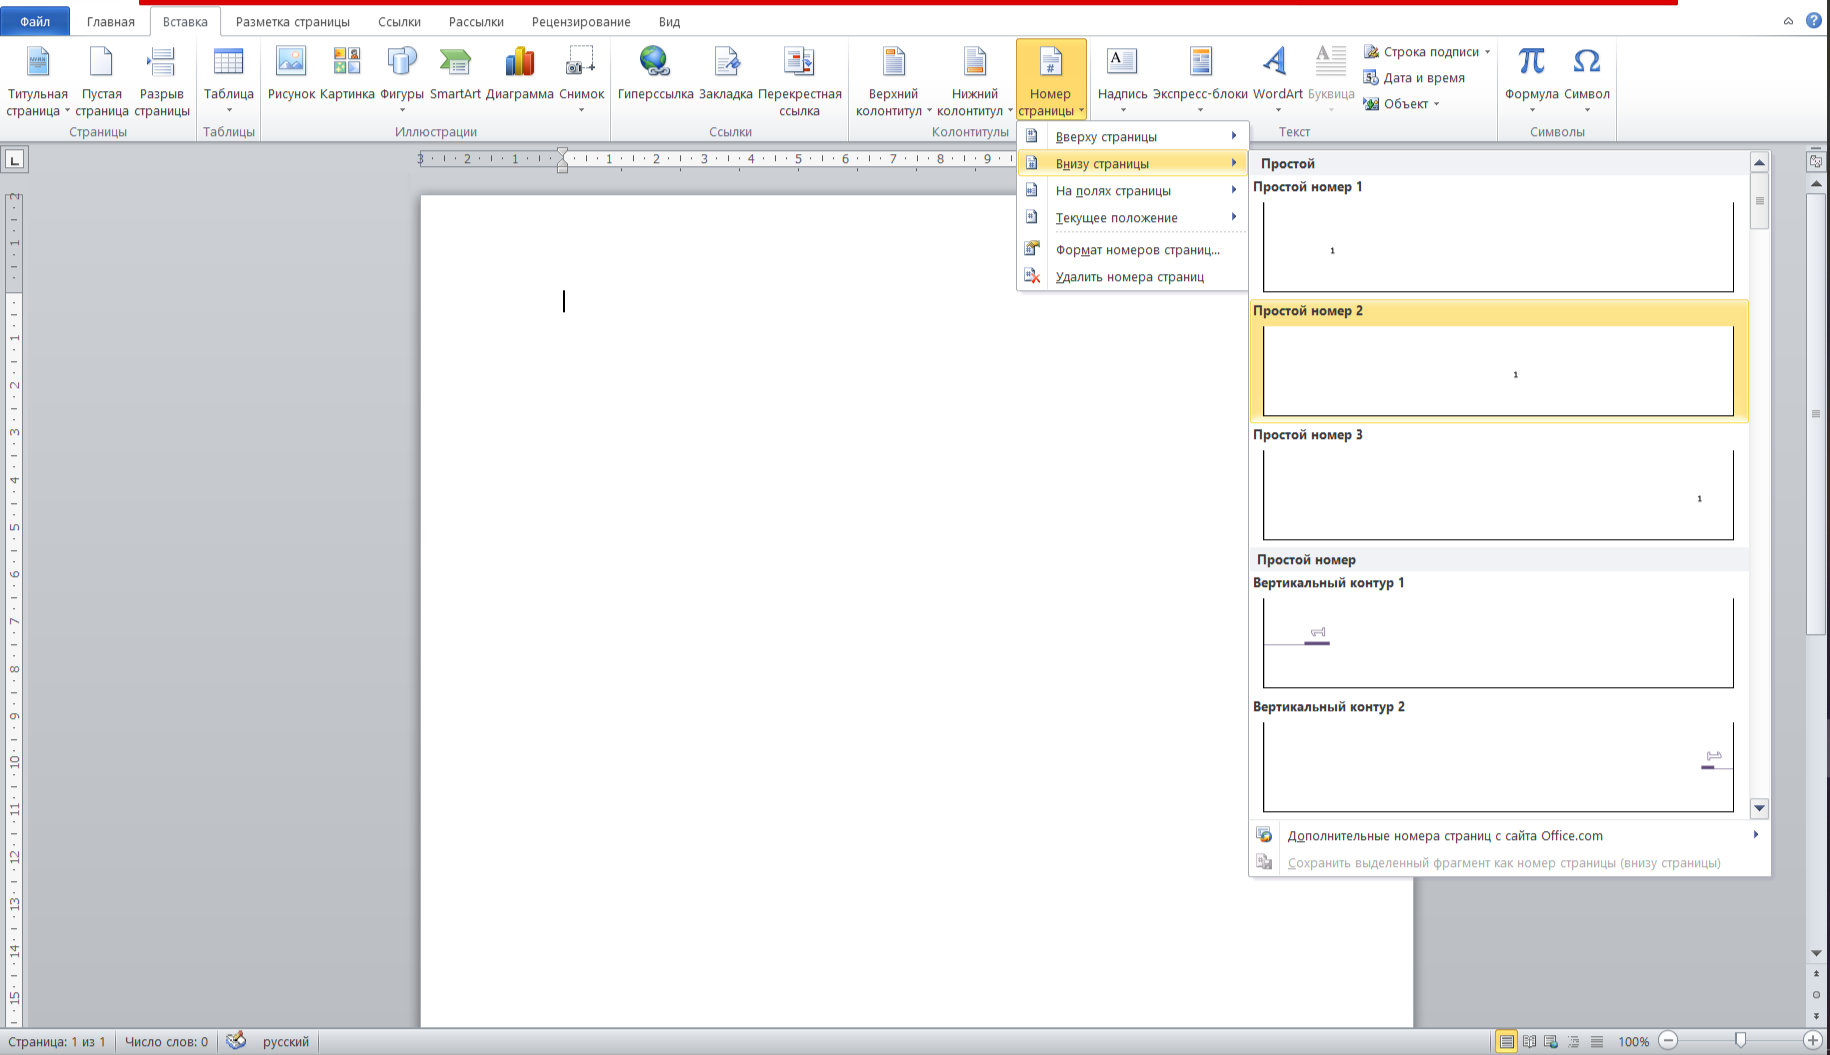Image resolution: width=1830 pixels, height=1055 pixels.
Task: Open Дополнительные номера страниц с сайта Office.com
Action: 1444,836
